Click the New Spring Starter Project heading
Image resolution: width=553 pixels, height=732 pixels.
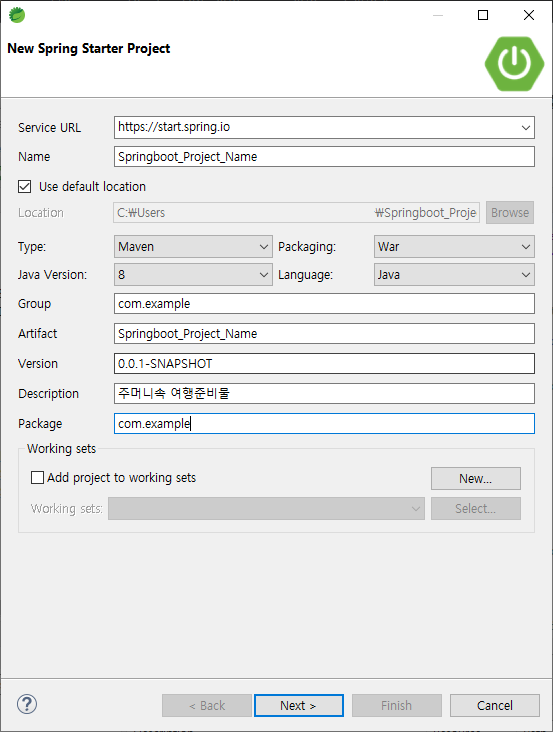(89, 49)
